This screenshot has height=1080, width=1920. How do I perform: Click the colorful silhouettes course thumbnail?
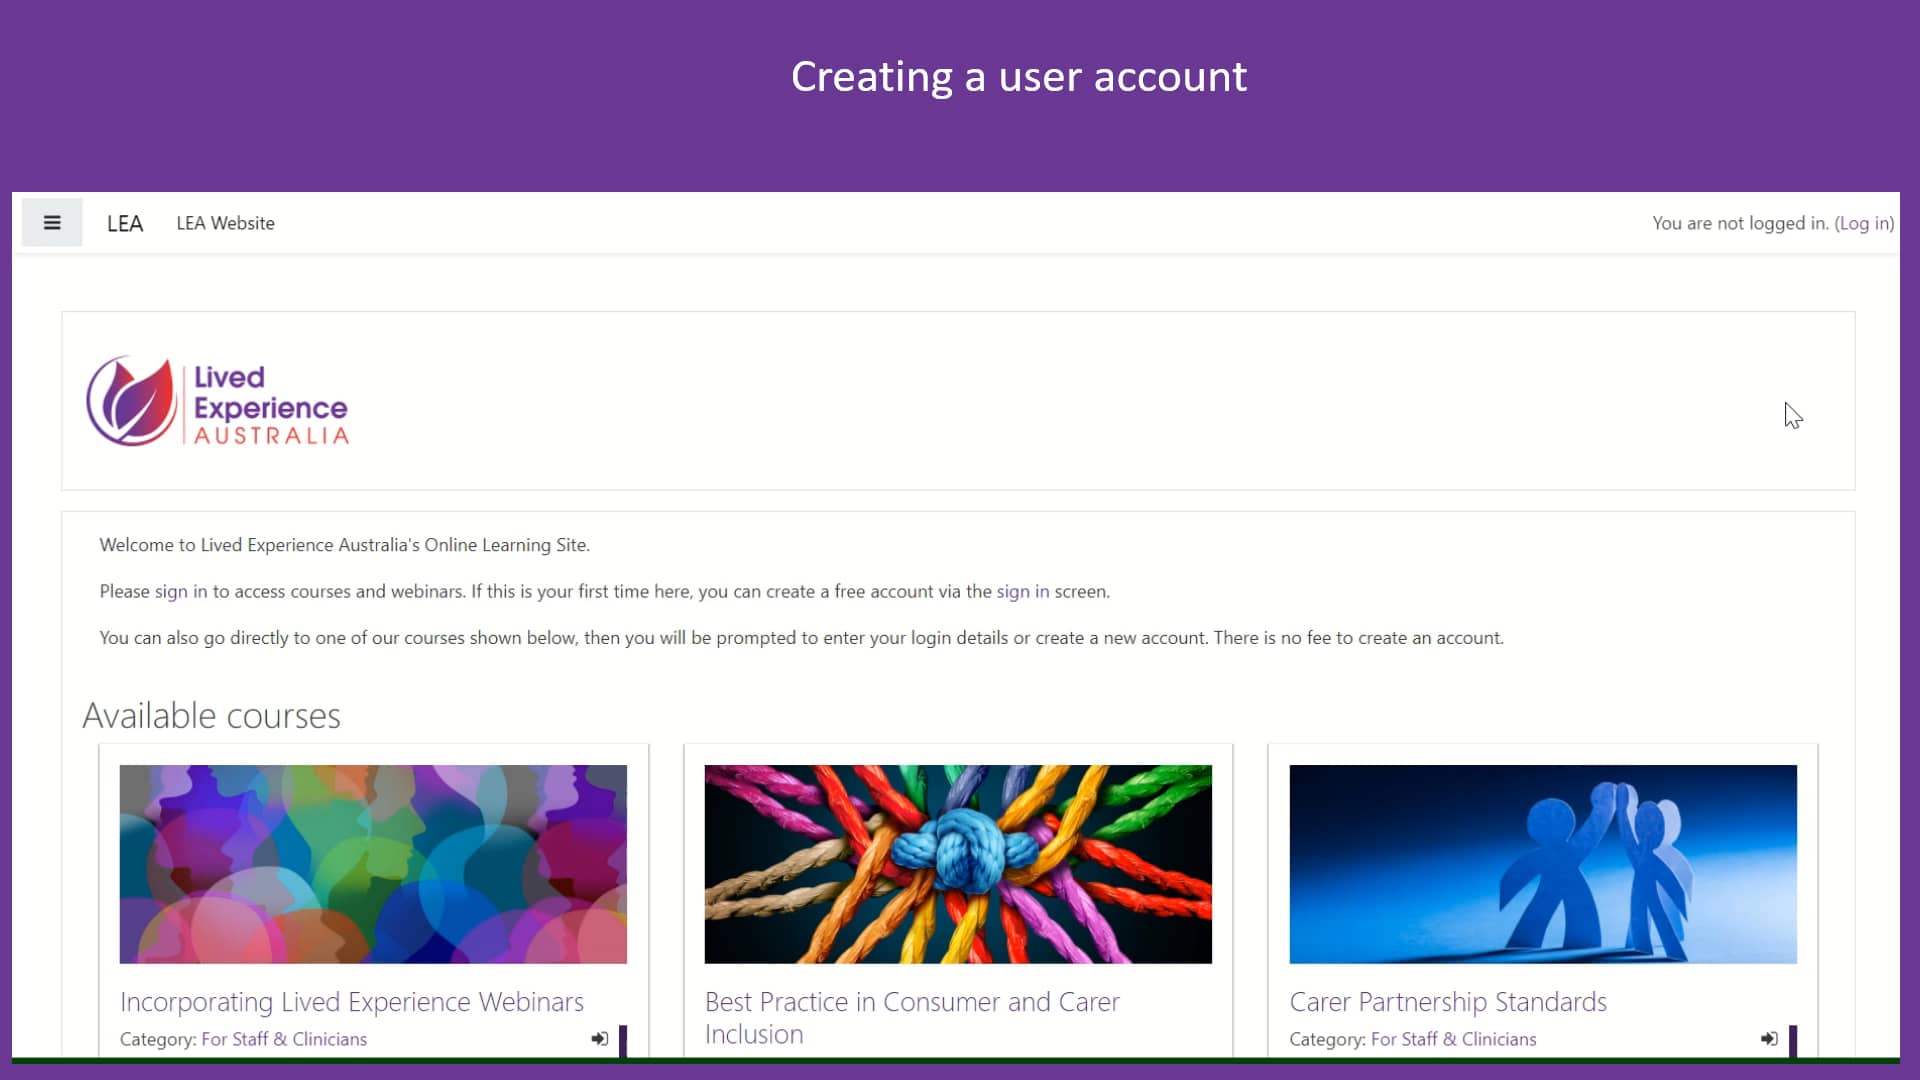tap(373, 864)
